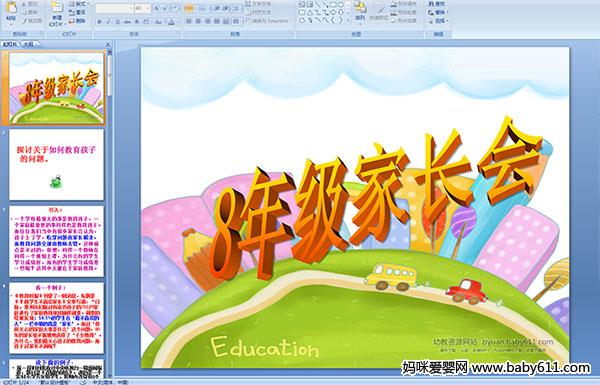
Task: Click the 8年级家长会 WordArt title on slide
Action: (x=375, y=199)
